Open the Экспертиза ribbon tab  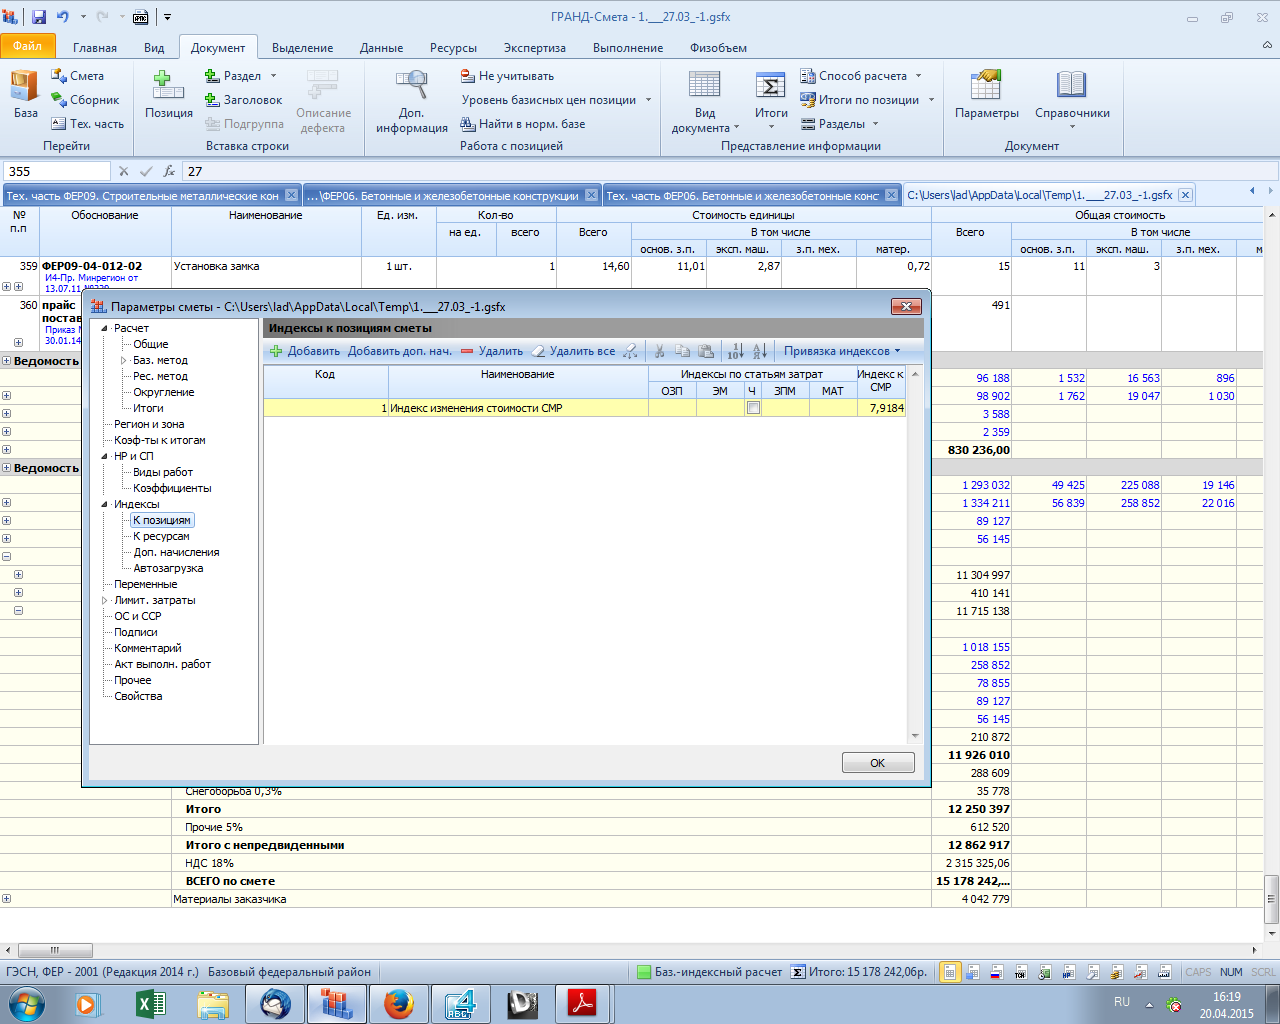534,48
